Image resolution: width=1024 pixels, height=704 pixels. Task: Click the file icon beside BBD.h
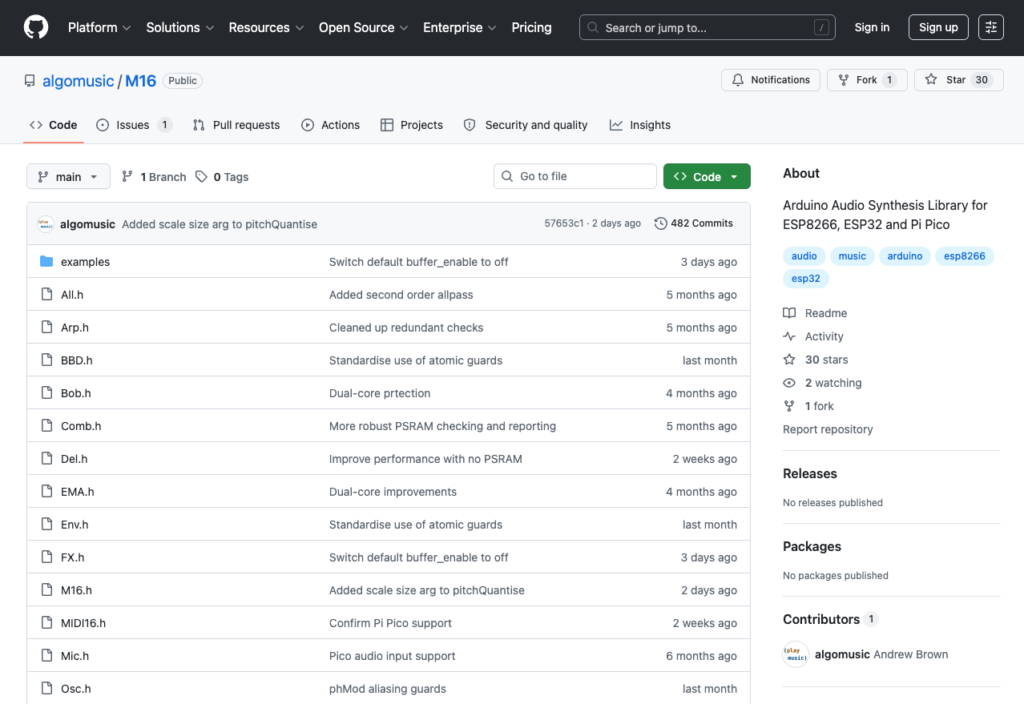click(46, 360)
